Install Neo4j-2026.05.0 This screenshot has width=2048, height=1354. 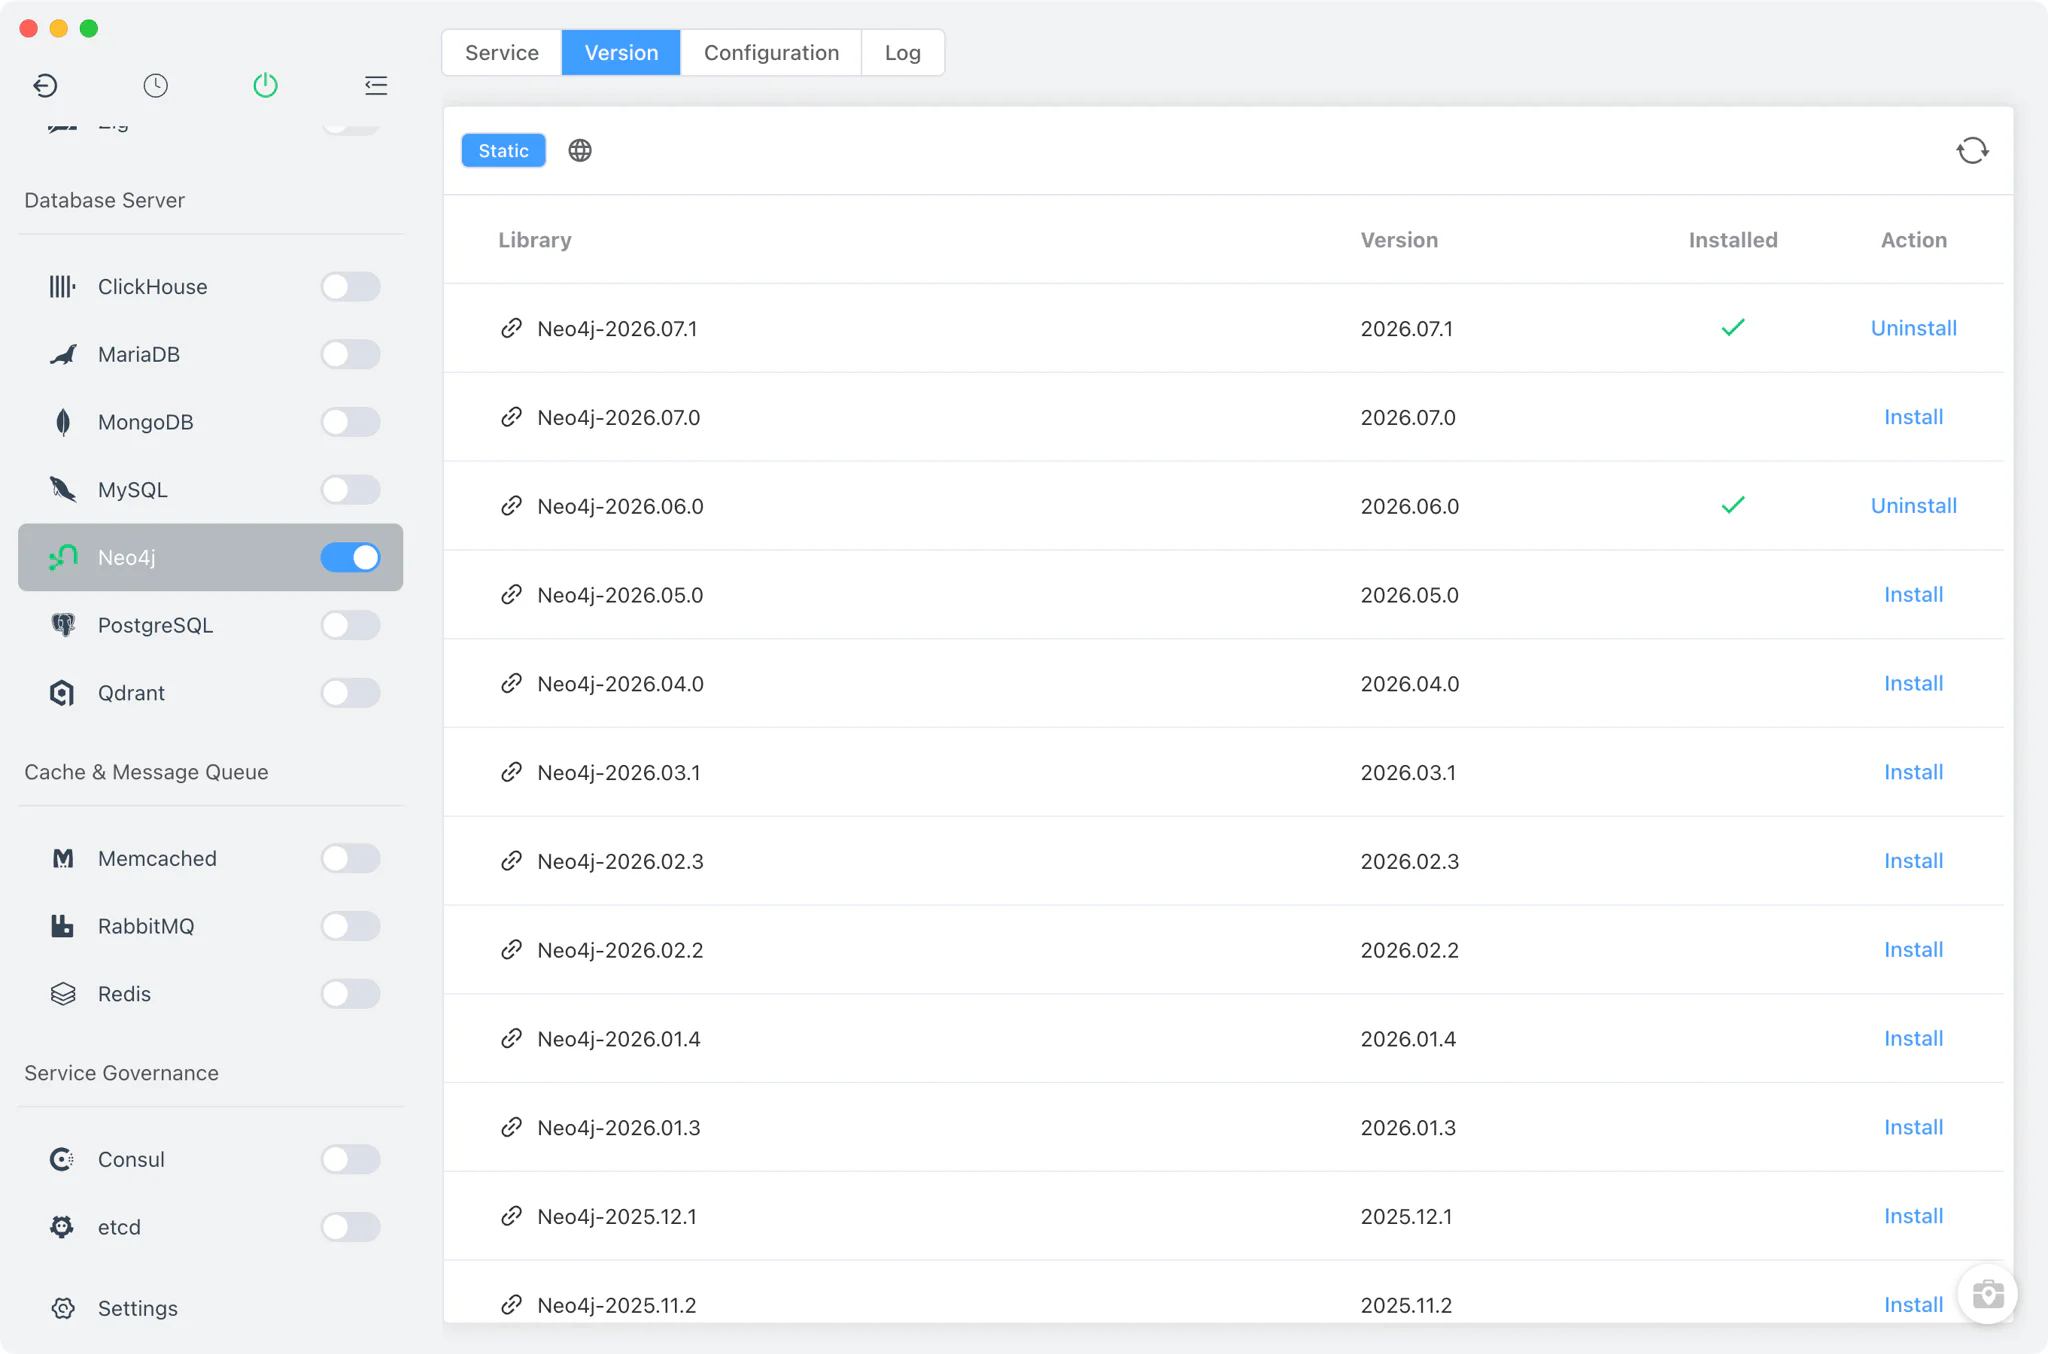coord(1913,595)
